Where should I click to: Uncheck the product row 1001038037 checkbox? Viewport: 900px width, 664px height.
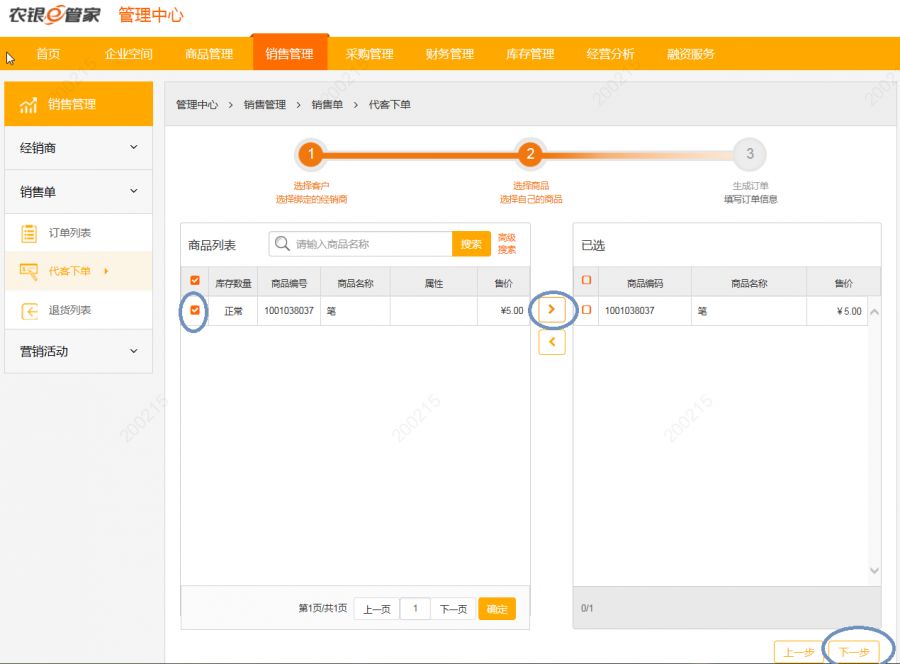[195, 310]
